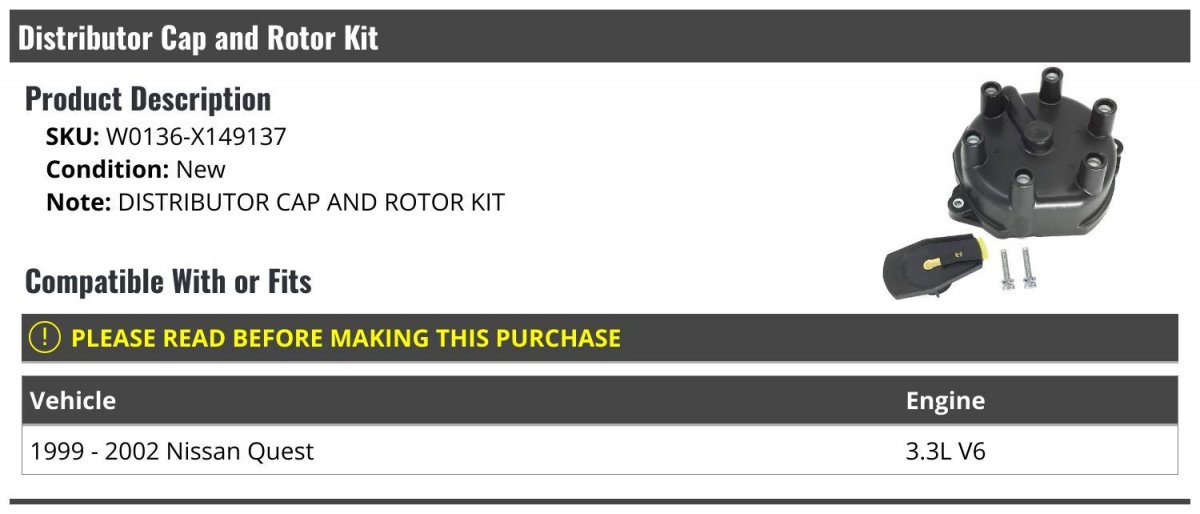Select the black rotor part image

pos(935,265)
